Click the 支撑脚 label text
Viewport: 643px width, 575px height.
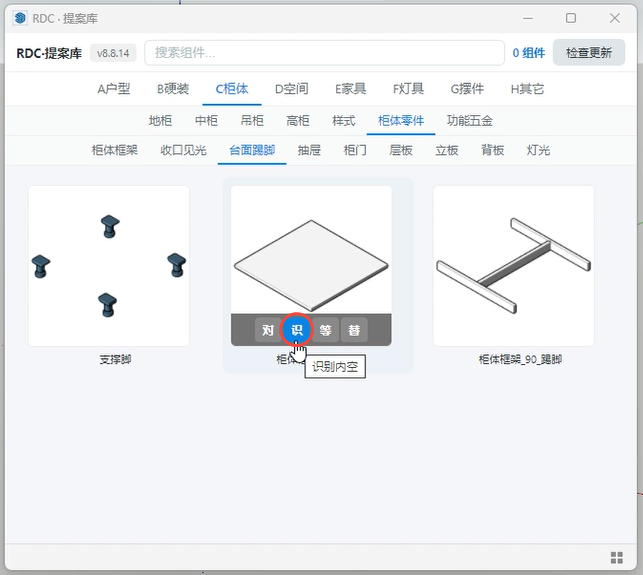(x=115, y=359)
